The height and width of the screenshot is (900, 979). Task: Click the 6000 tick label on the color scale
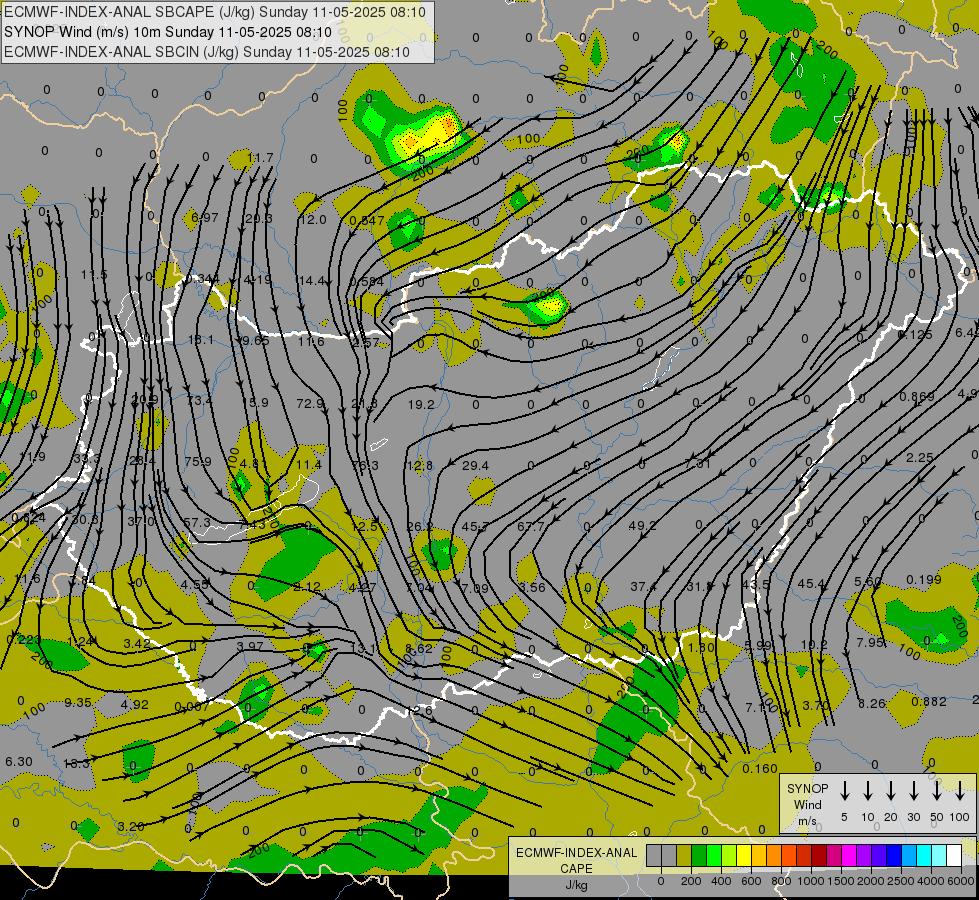[962, 881]
